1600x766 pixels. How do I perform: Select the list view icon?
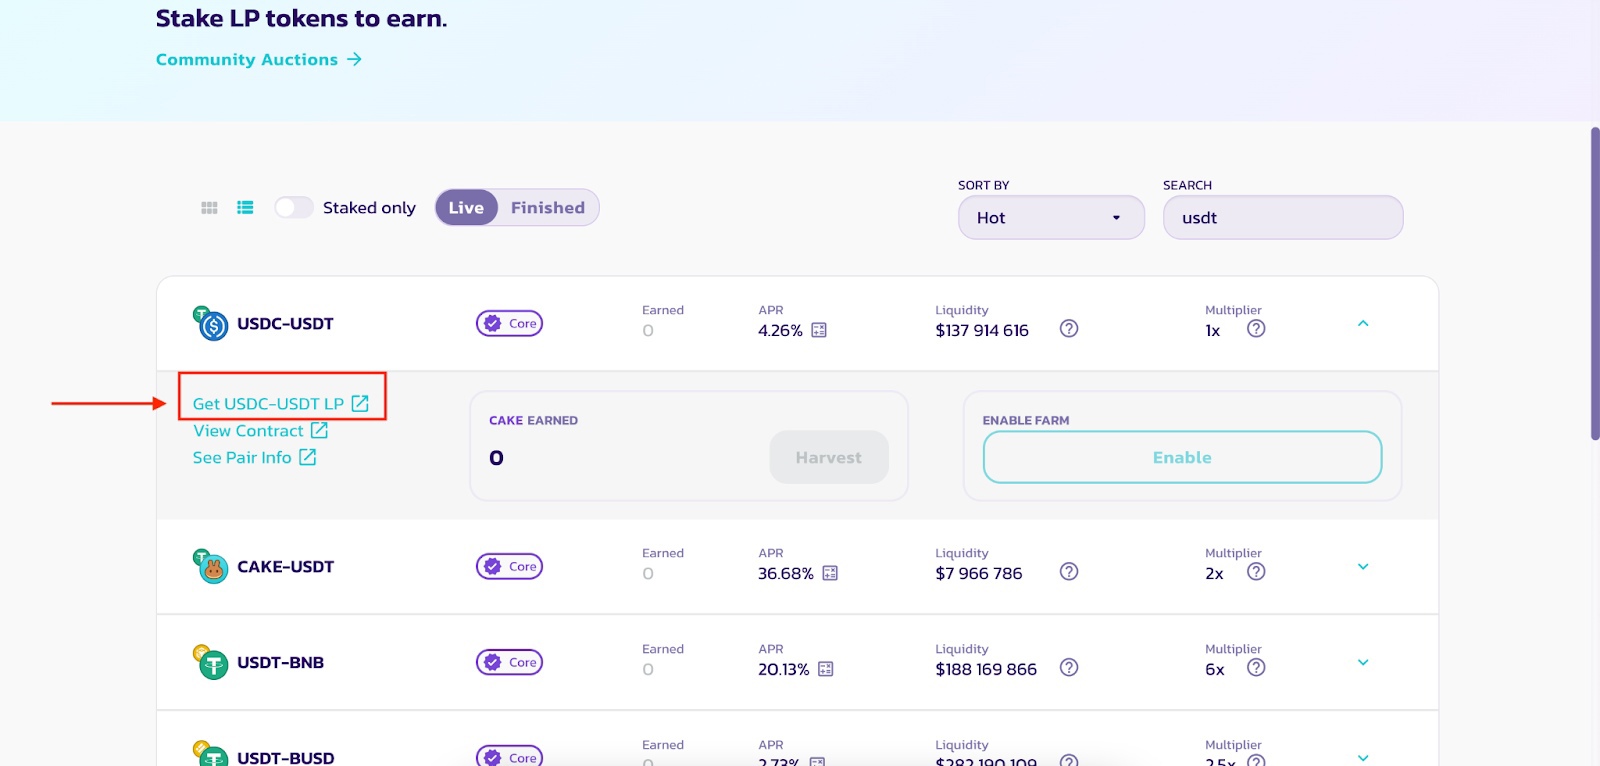(x=245, y=208)
